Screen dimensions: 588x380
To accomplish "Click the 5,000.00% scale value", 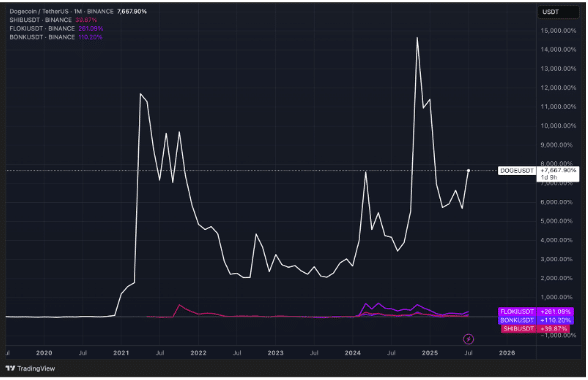I will click(x=556, y=221).
